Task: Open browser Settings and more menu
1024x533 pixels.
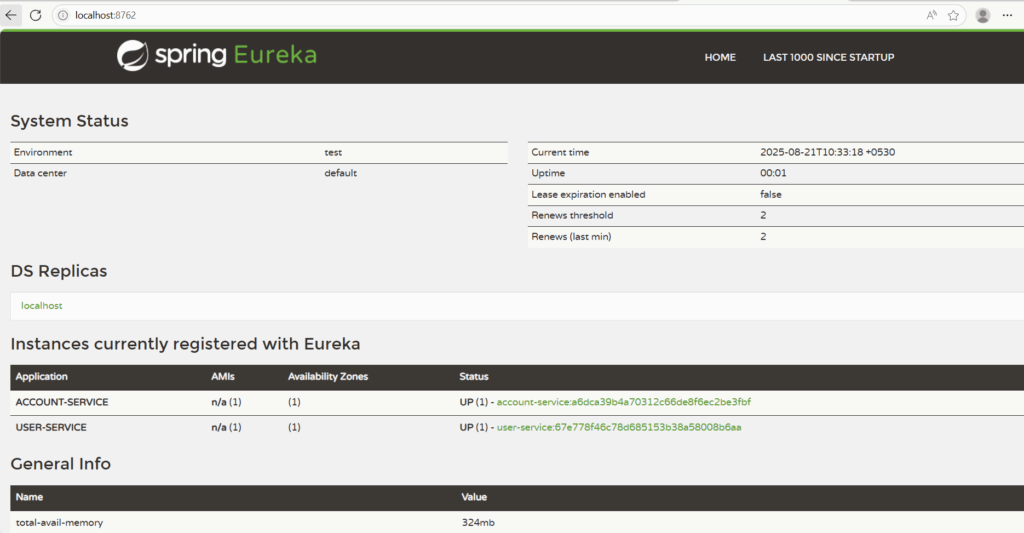Action: [1008, 15]
